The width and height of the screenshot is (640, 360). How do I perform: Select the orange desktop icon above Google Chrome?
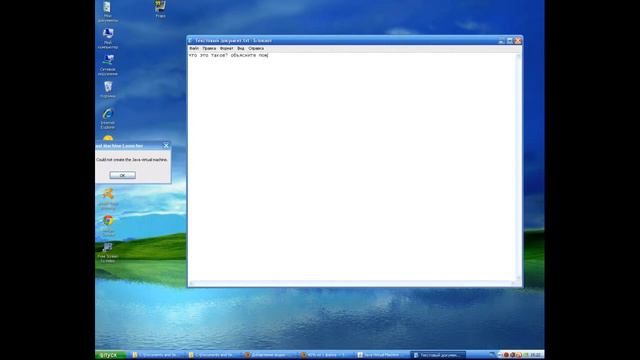click(x=108, y=198)
